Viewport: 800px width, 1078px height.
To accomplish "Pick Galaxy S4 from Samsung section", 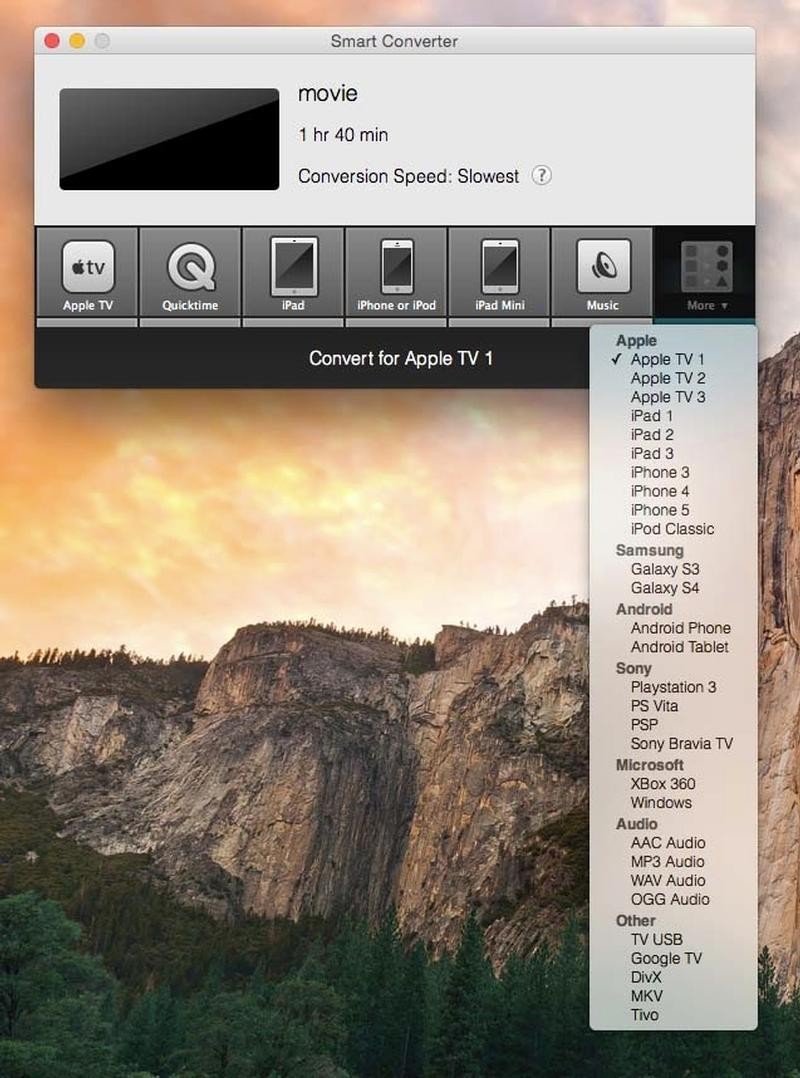I will (x=664, y=588).
